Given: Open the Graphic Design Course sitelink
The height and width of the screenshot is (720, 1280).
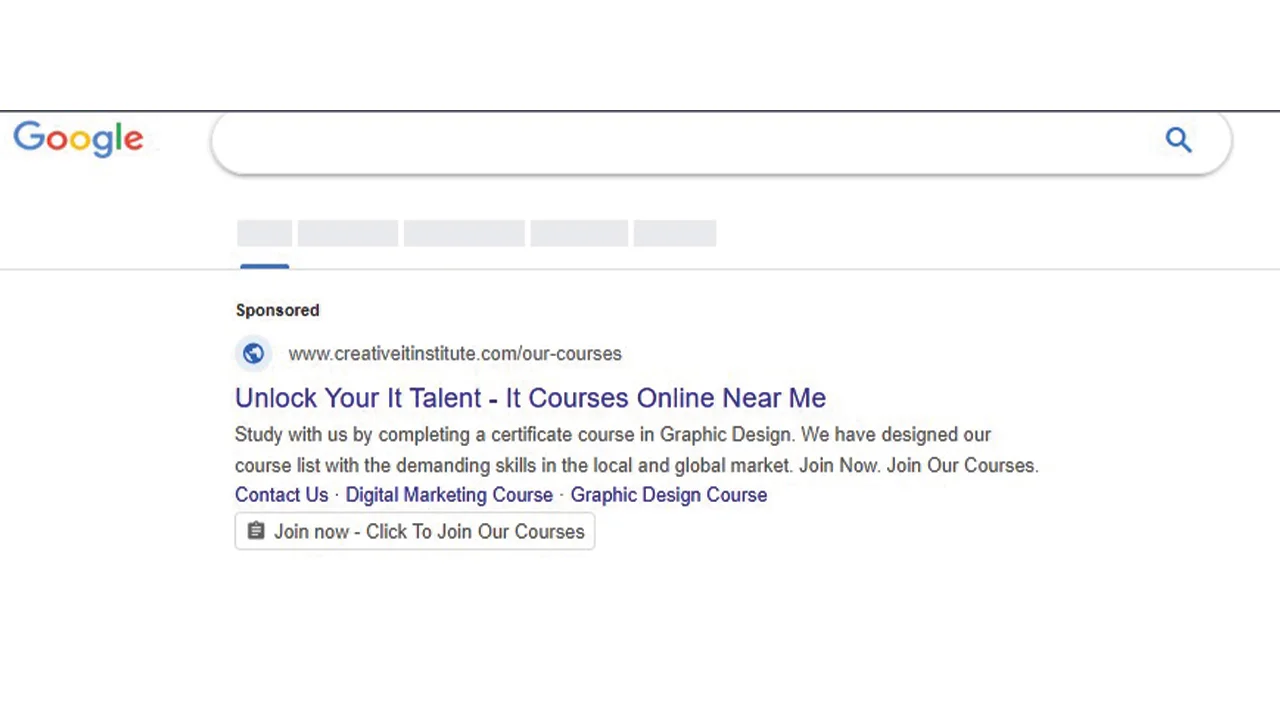Looking at the screenshot, I should pyautogui.click(x=668, y=494).
